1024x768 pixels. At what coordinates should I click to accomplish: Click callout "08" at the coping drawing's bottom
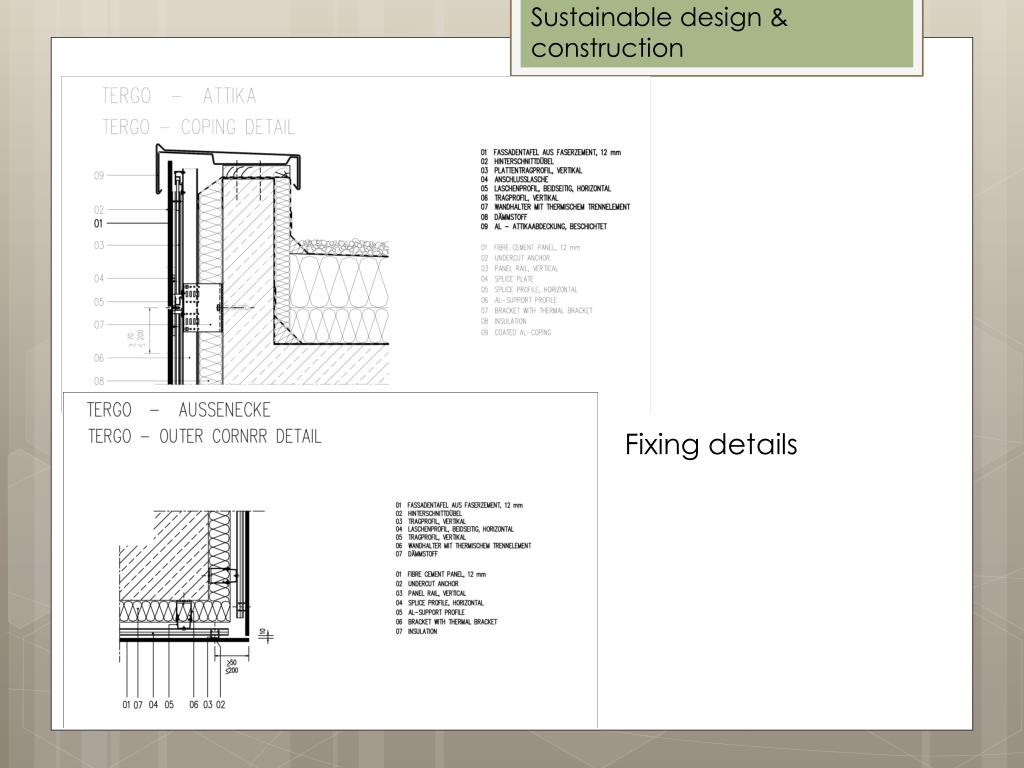pos(99,381)
